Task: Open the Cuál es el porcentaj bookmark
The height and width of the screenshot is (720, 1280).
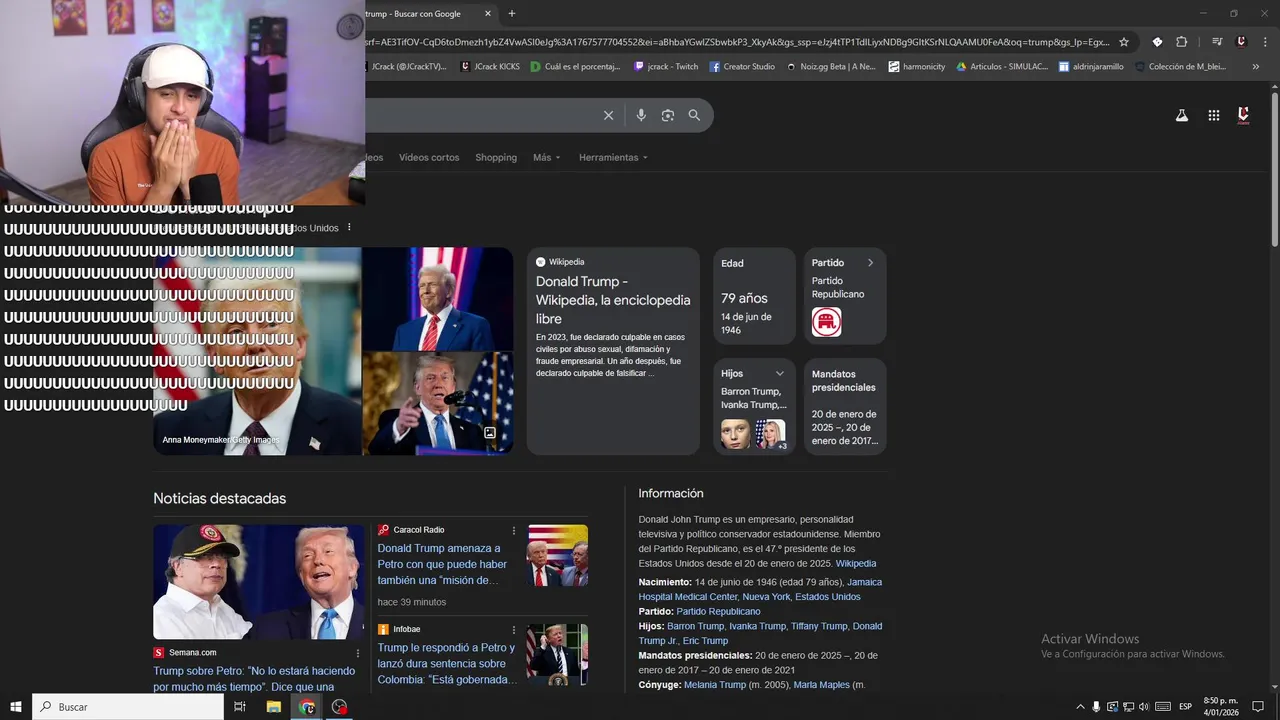Action: tap(575, 67)
